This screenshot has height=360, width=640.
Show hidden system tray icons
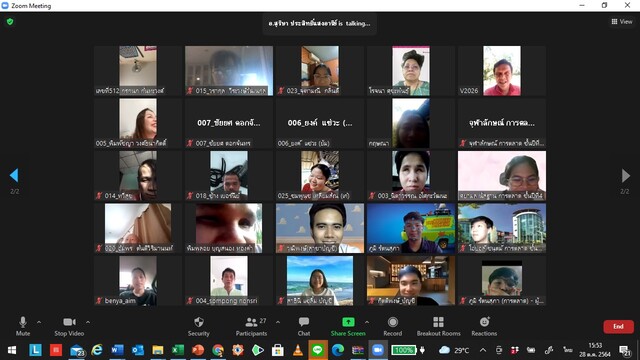point(483,350)
